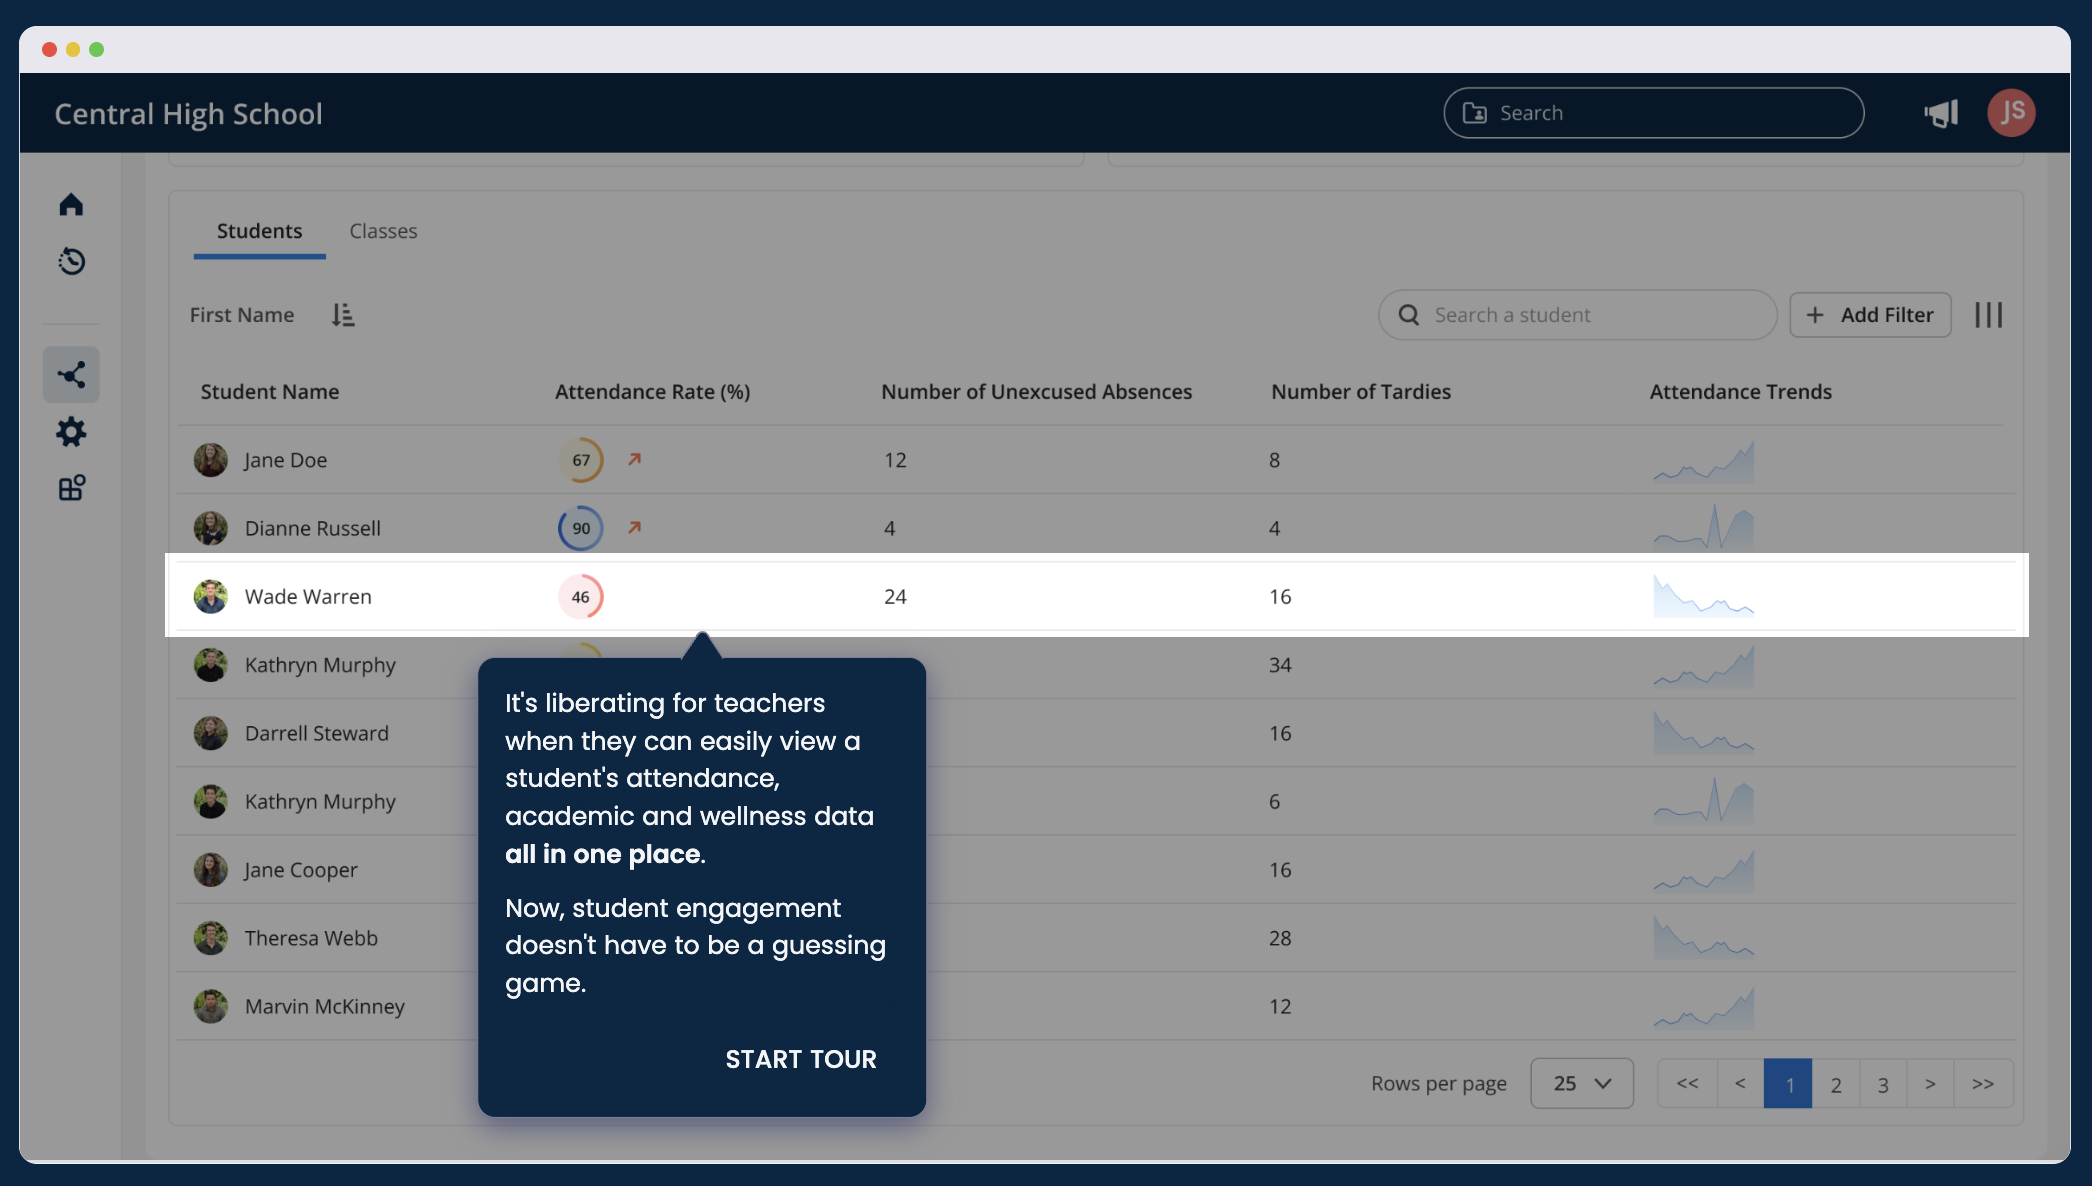Screen dimensions: 2092x1186
Task: Open Settings via the gear icon
Action: click(x=71, y=433)
